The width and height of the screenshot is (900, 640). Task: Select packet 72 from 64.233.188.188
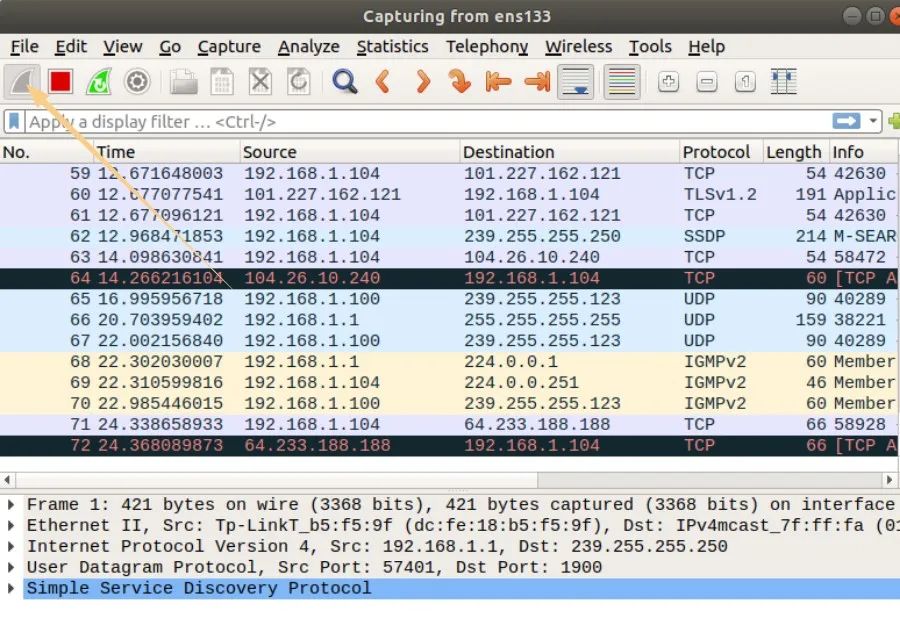point(448,446)
